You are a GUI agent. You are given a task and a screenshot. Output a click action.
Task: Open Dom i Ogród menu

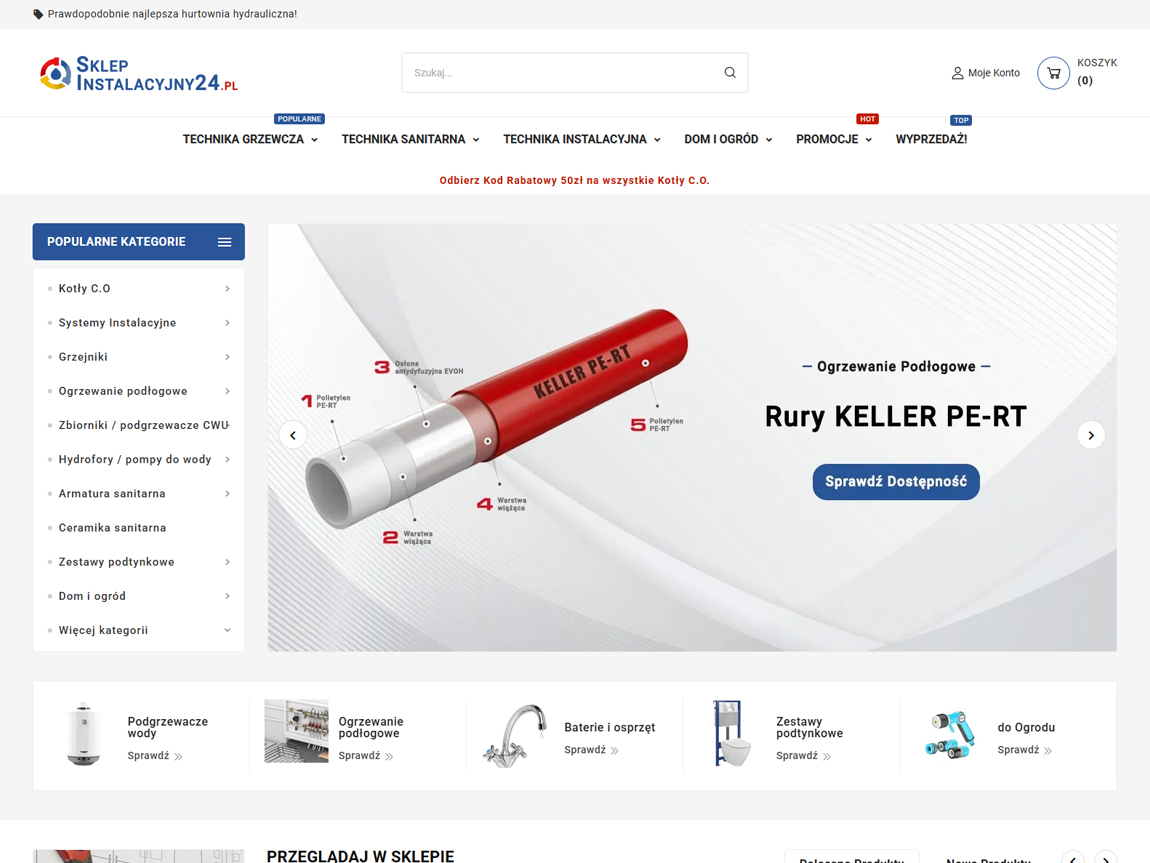(721, 139)
